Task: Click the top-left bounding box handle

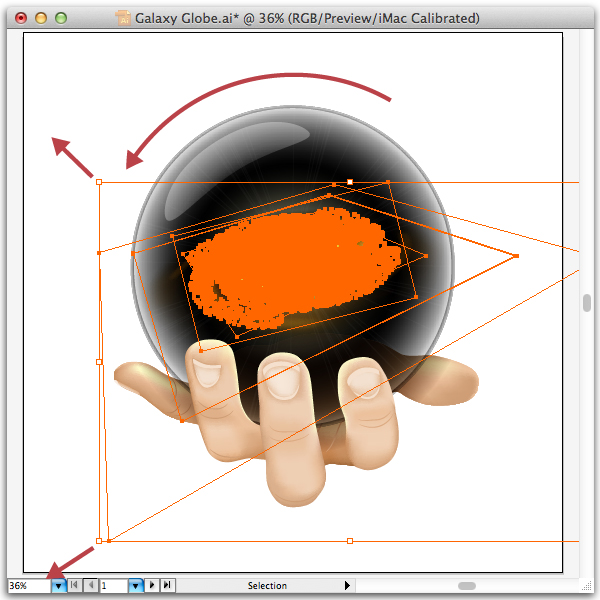Action: point(99,182)
